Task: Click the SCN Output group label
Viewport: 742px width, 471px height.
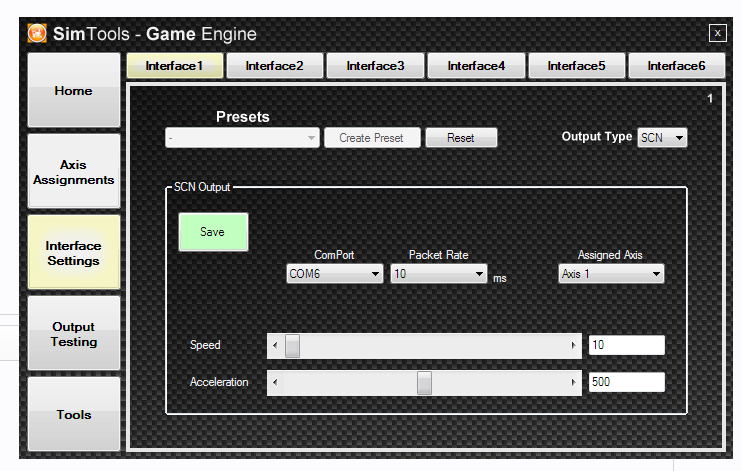Action: pyautogui.click(x=202, y=187)
